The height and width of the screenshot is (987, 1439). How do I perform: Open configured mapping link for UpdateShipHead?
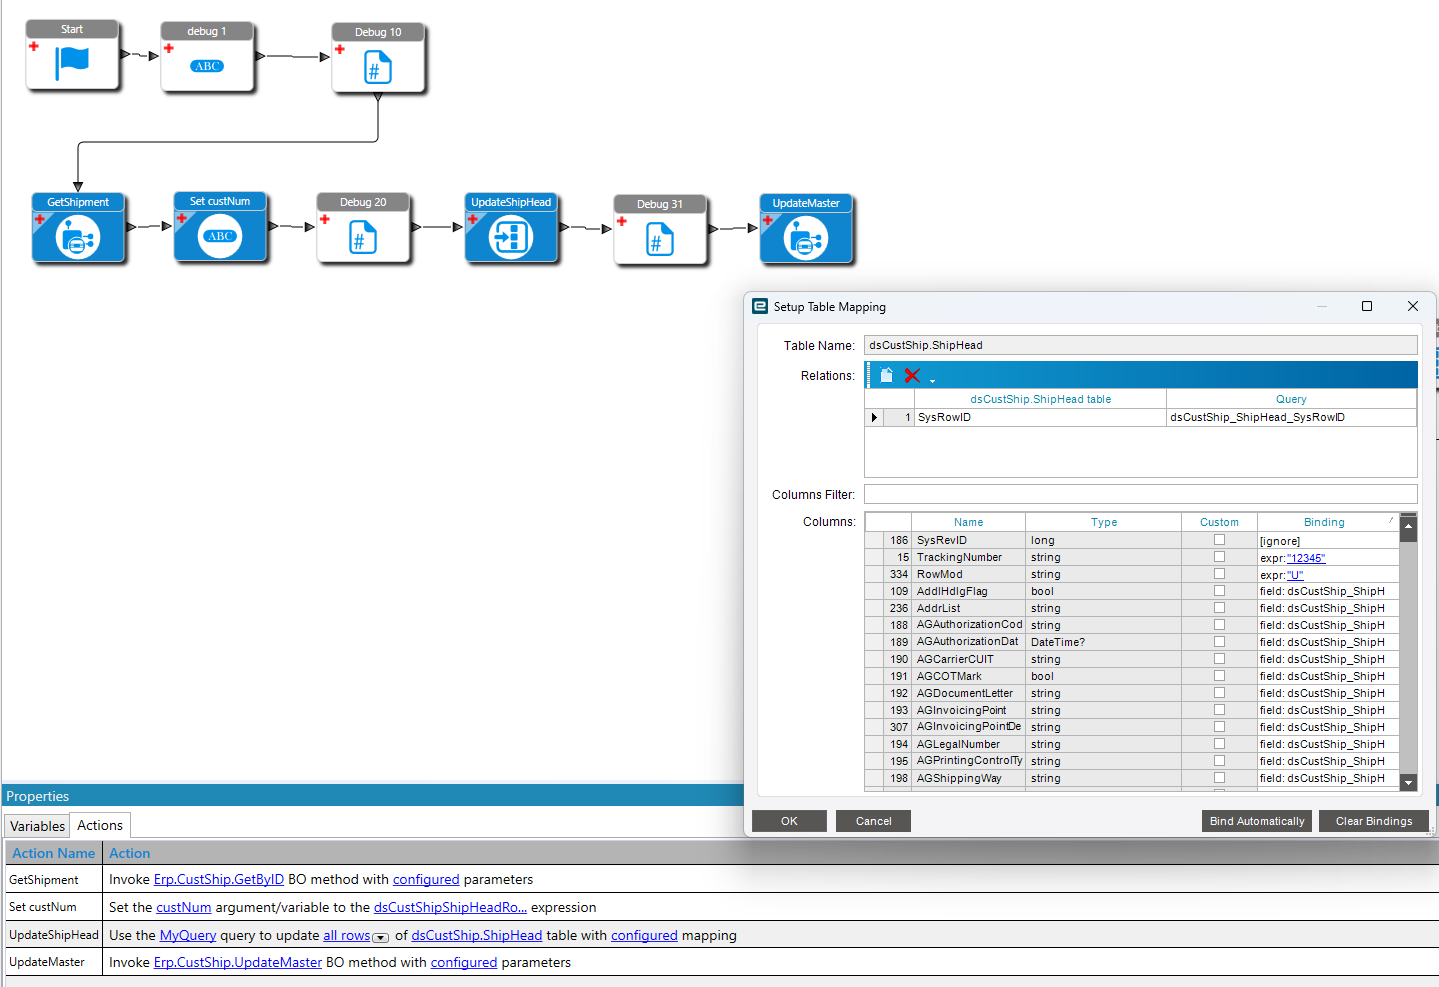pyautogui.click(x=644, y=936)
